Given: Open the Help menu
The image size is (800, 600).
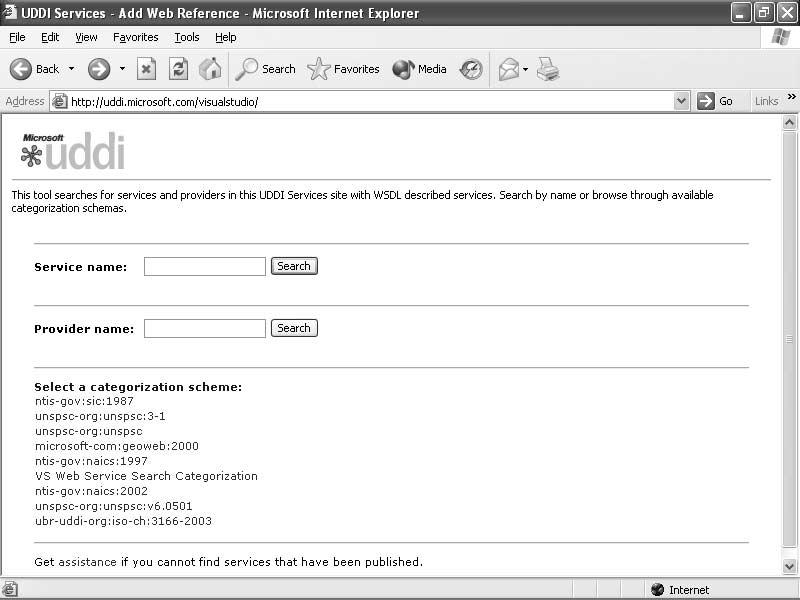Looking at the screenshot, I should tap(226, 37).
